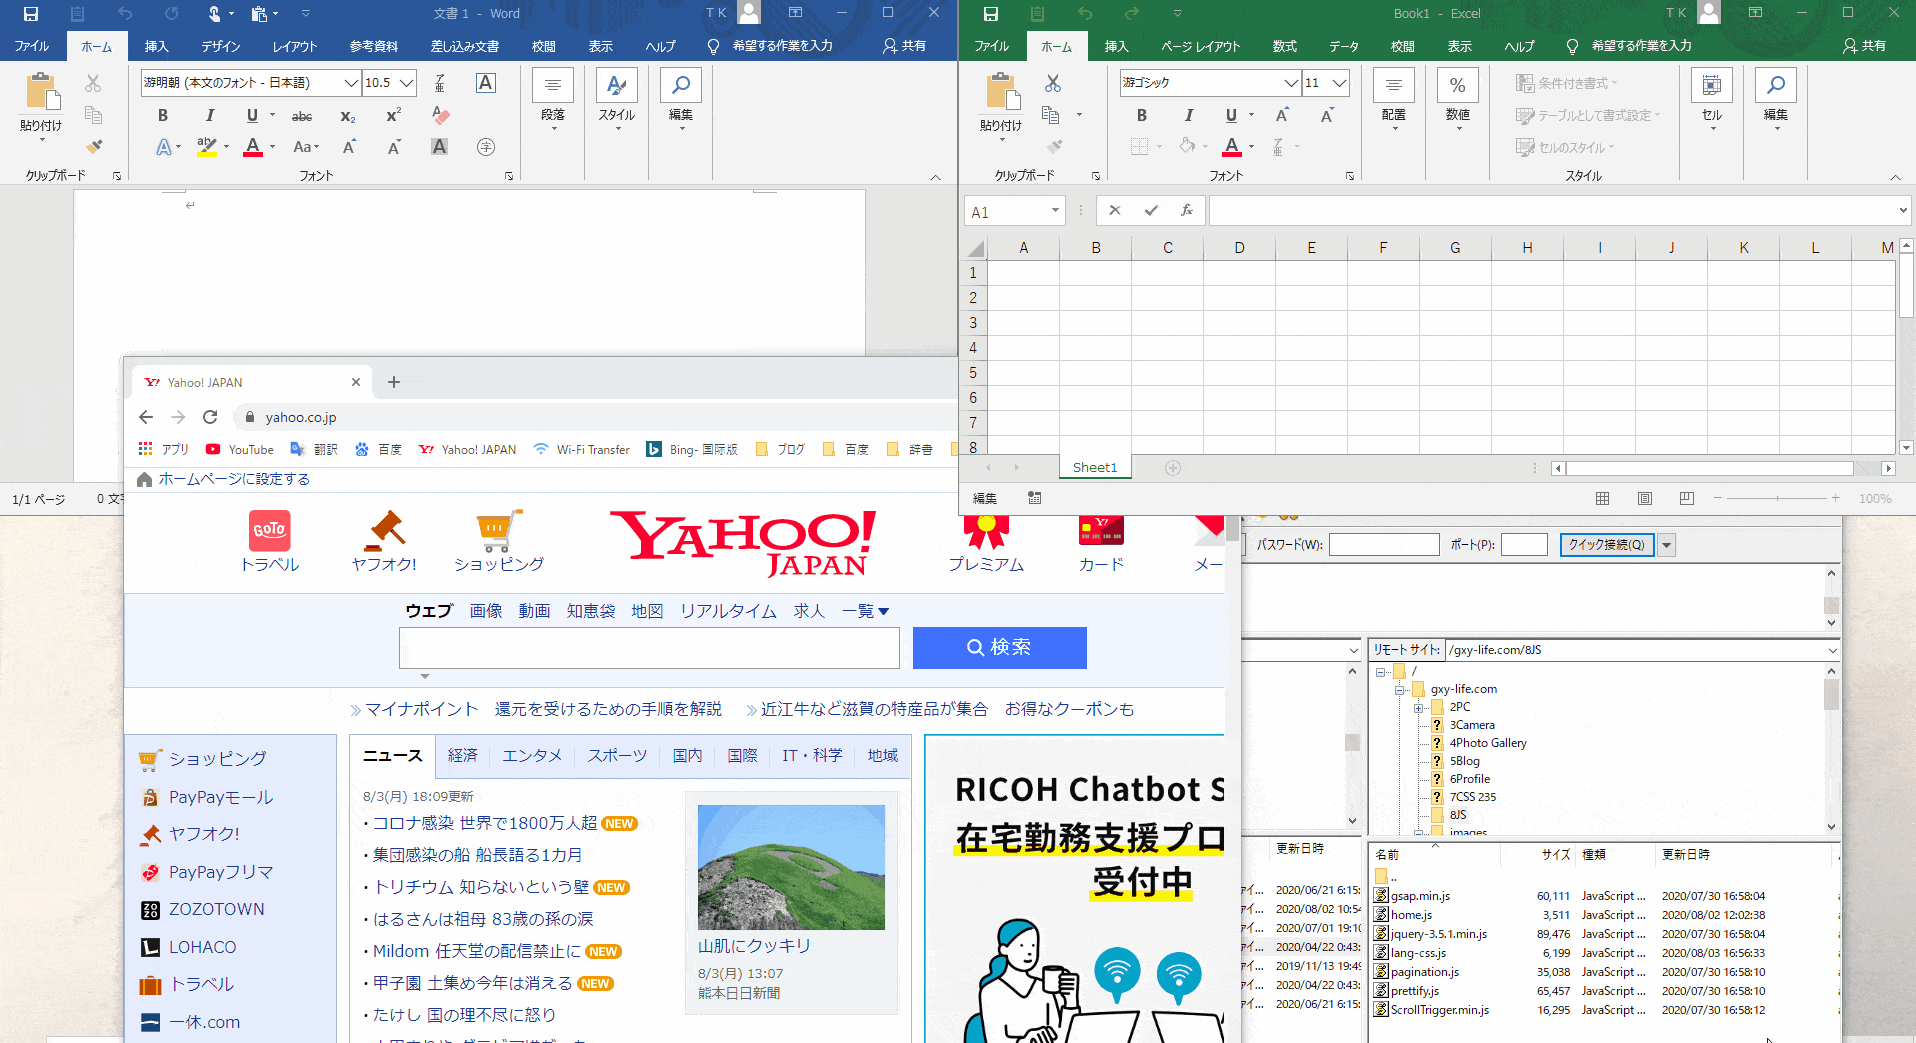This screenshot has height=1043, width=1916.
Task: Open Word's Find tool via the magnifier icon
Action: [680, 84]
